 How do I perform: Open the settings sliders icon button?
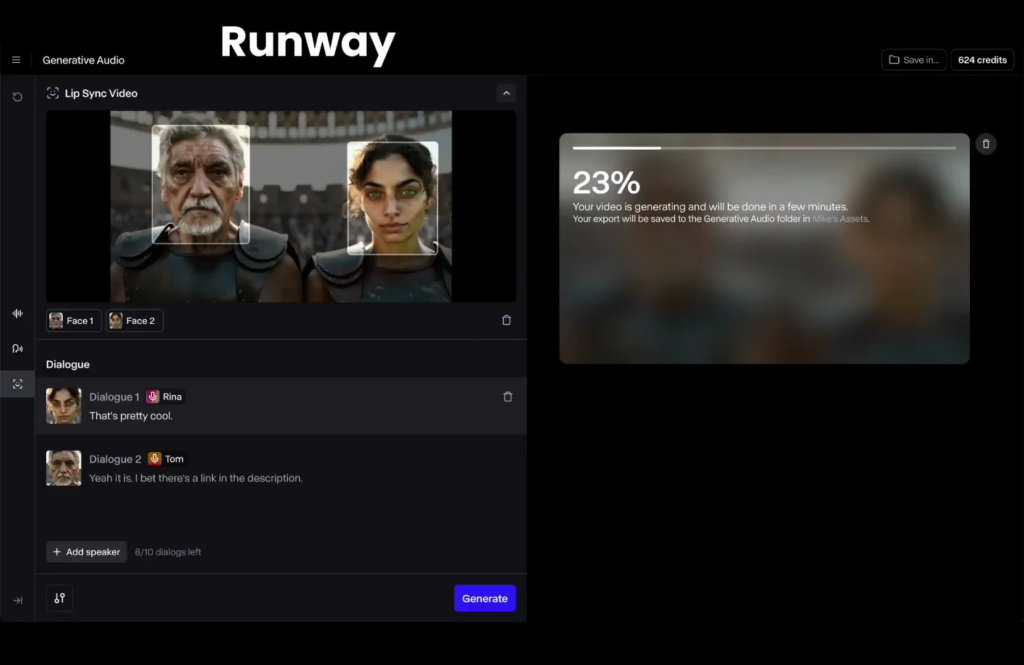coord(60,598)
